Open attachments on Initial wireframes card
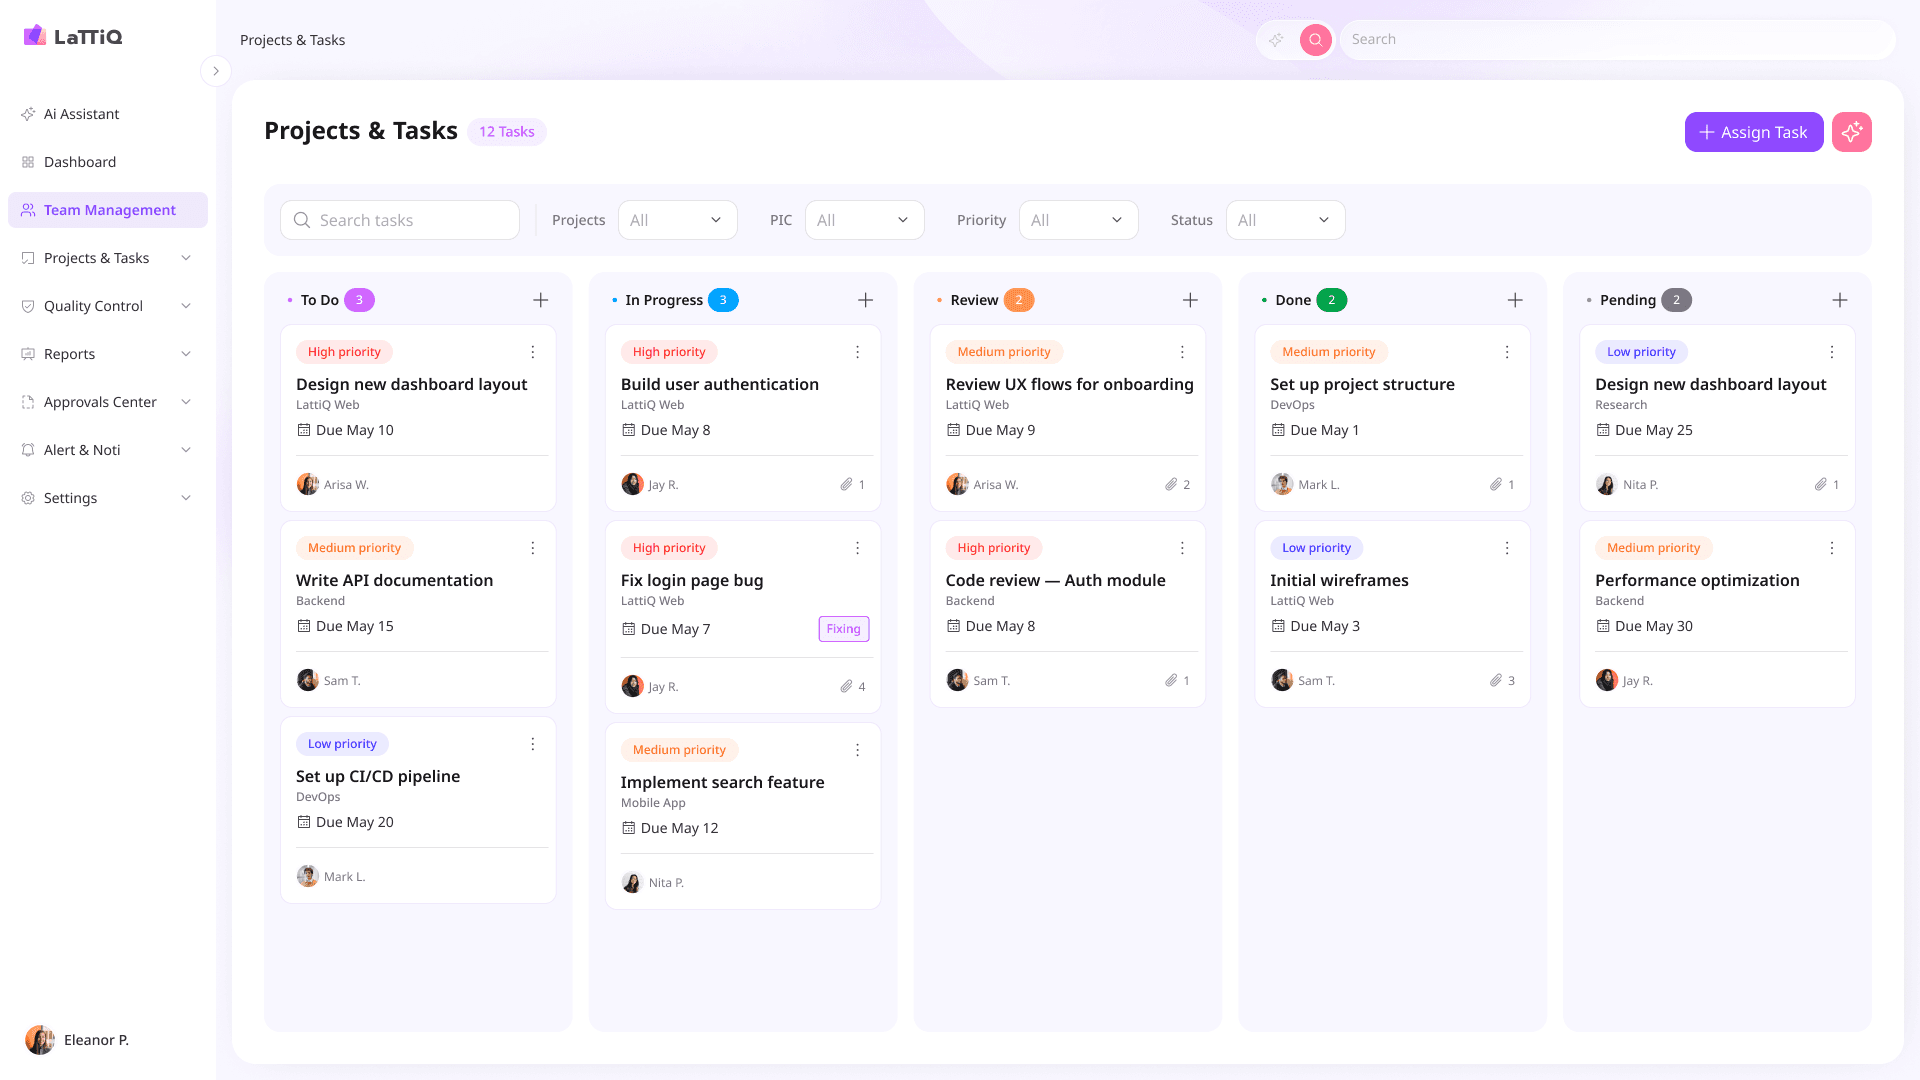Viewport: 1920px width, 1080px height. pyautogui.click(x=1502, y=680)
